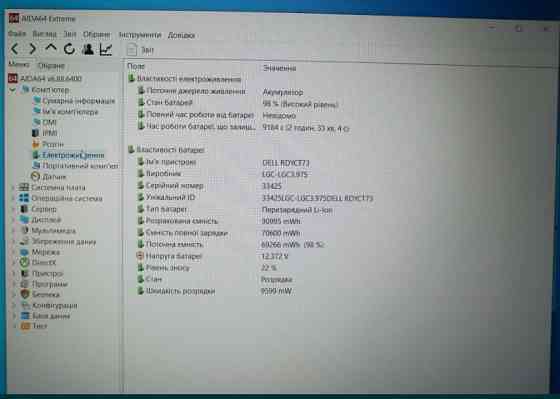This screenshot has height=399, width=560.
Task: Switch to the Обране tab in sidebar
Action: 51,66
